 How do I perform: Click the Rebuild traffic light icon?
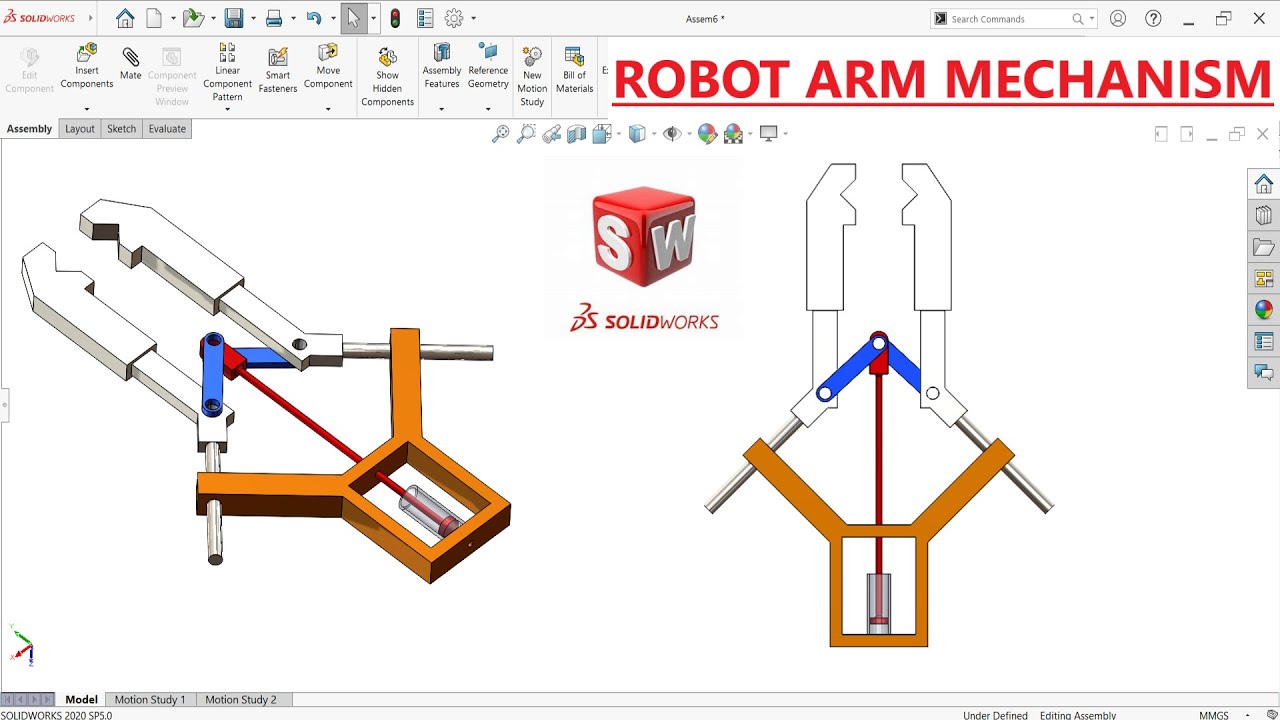tap(395, 18)
